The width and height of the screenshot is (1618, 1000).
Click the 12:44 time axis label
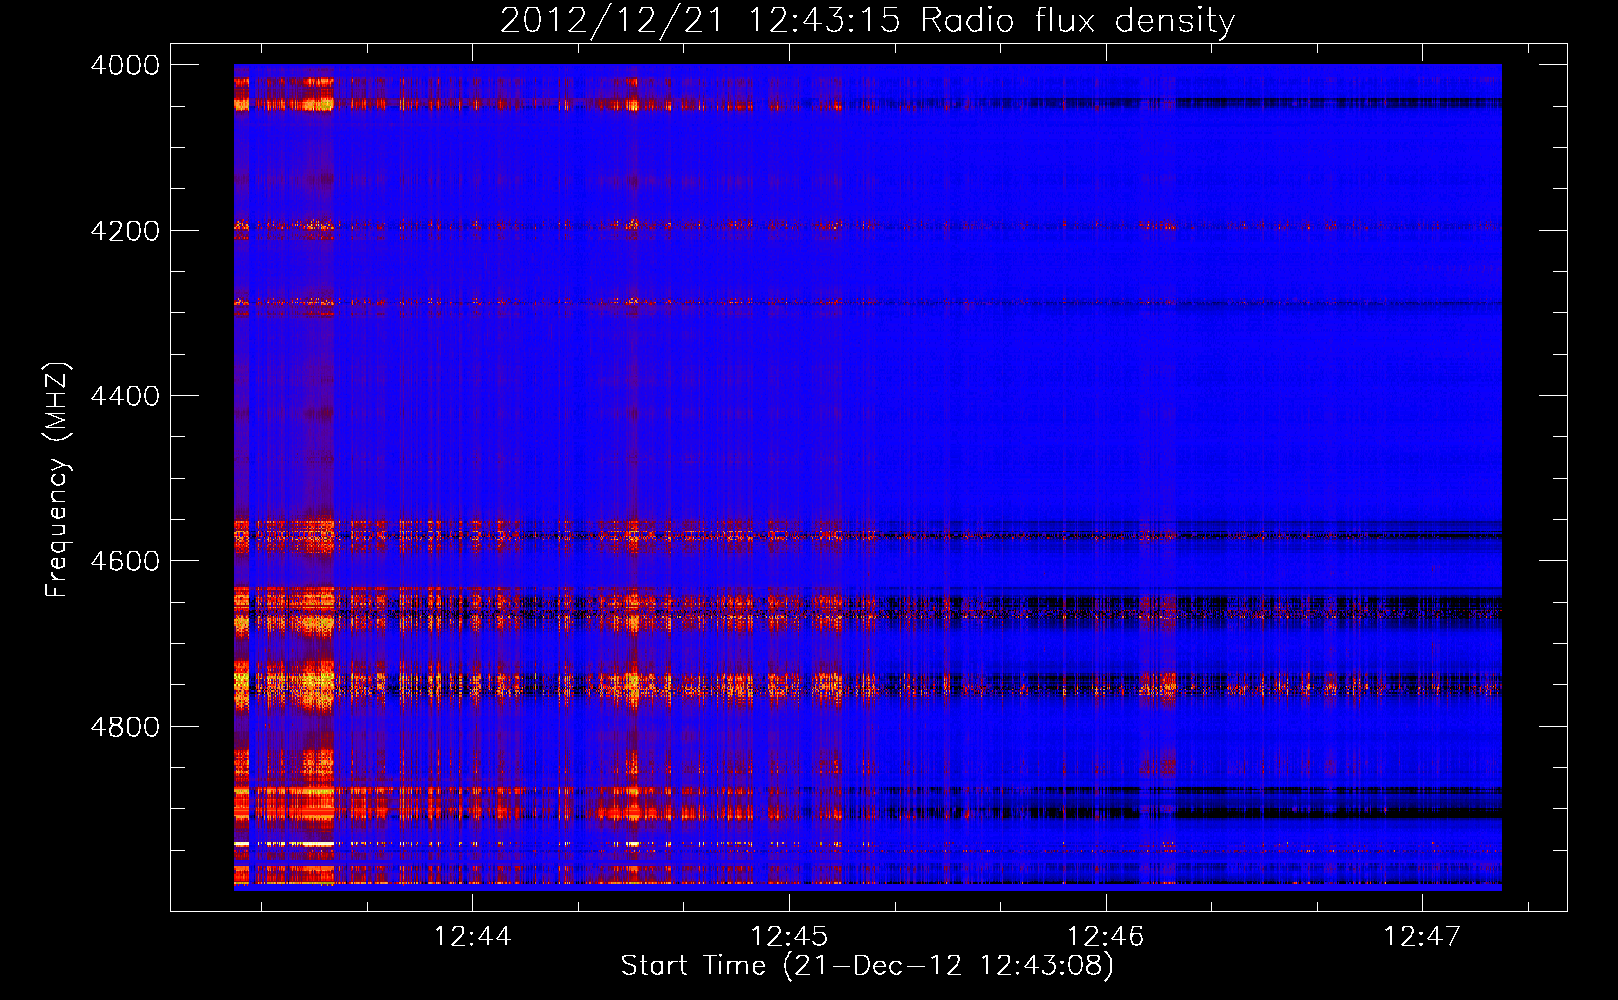pos(472,936)
